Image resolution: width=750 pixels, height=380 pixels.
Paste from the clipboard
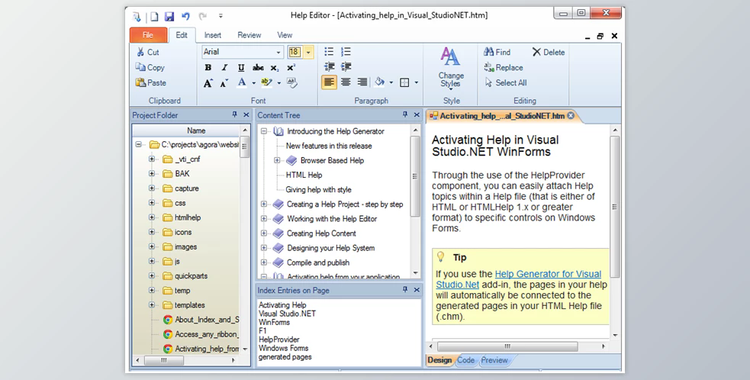click(151, 83)
